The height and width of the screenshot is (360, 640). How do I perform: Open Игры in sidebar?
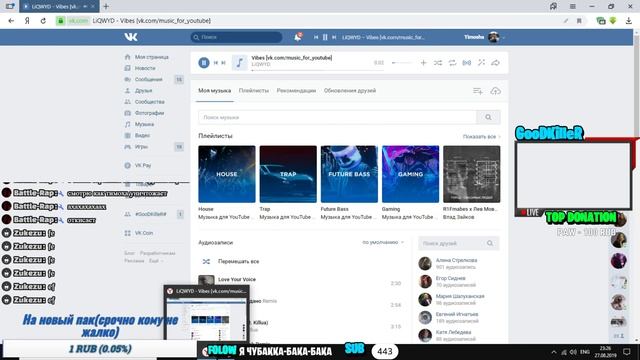coord(136,147)
